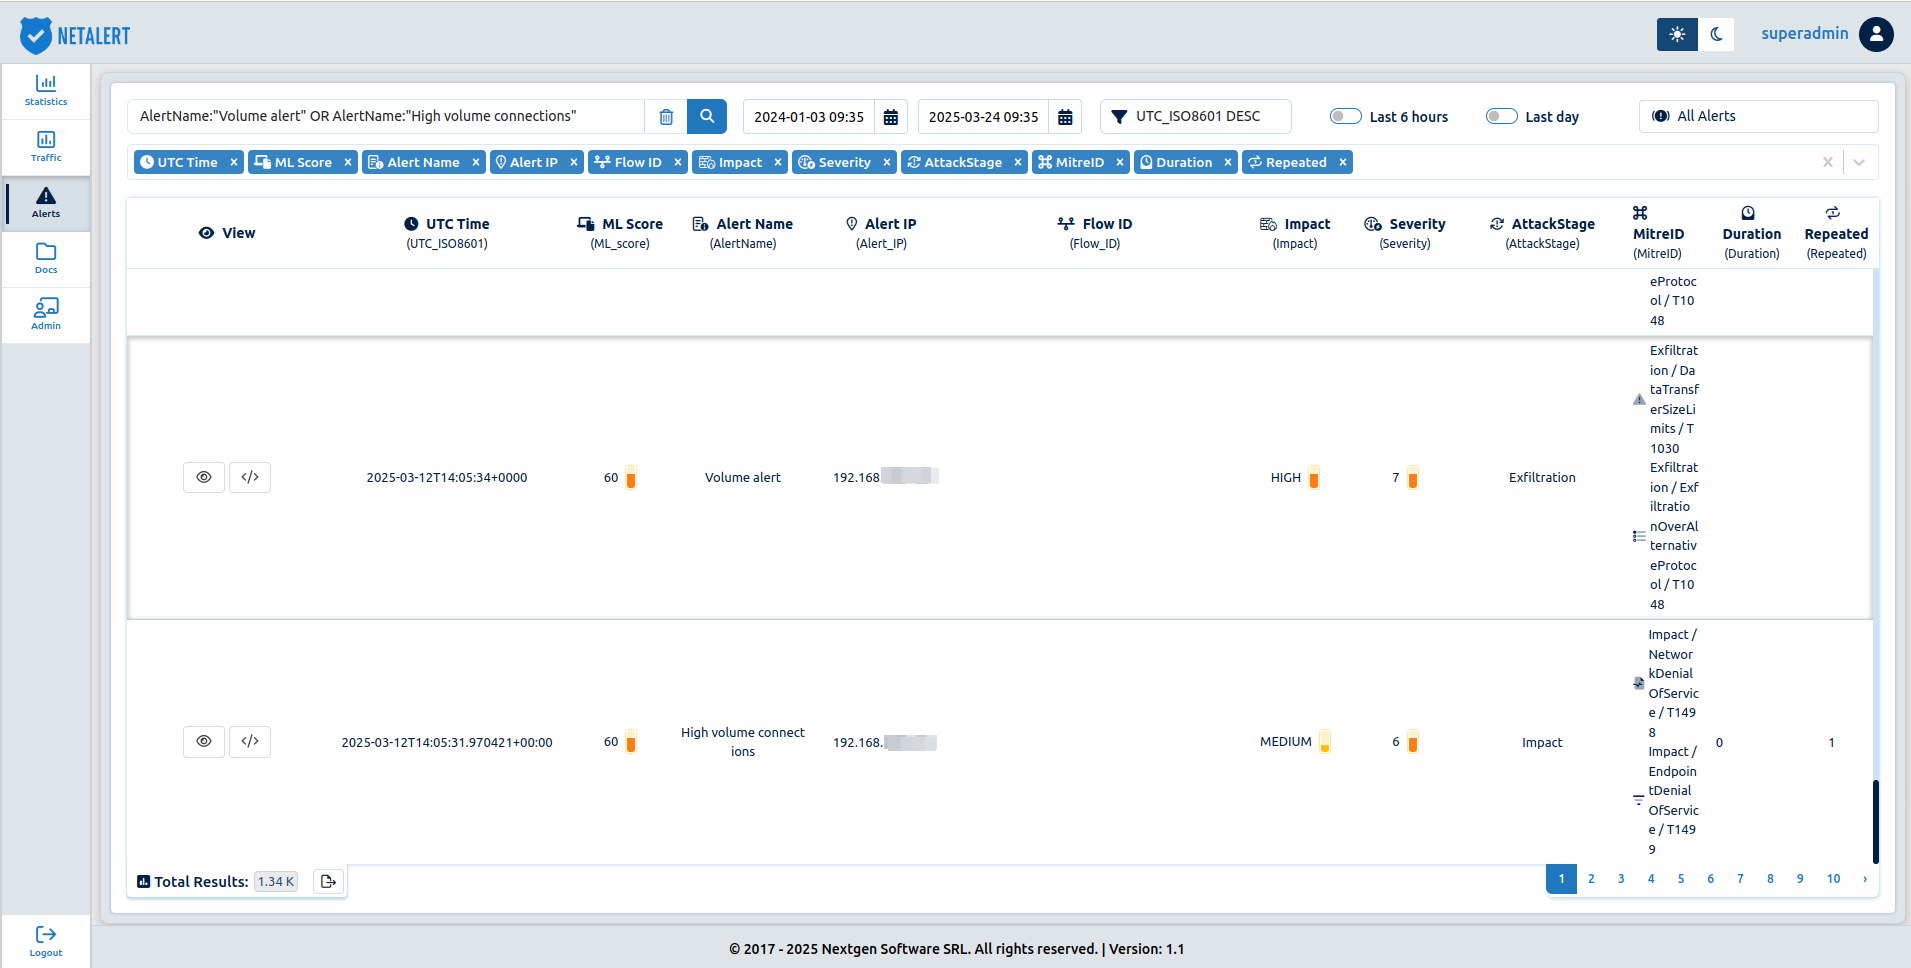Remove the AttackStage column tag
Viewport: 1911px width, 968px height.
(x=1018, y=162)
